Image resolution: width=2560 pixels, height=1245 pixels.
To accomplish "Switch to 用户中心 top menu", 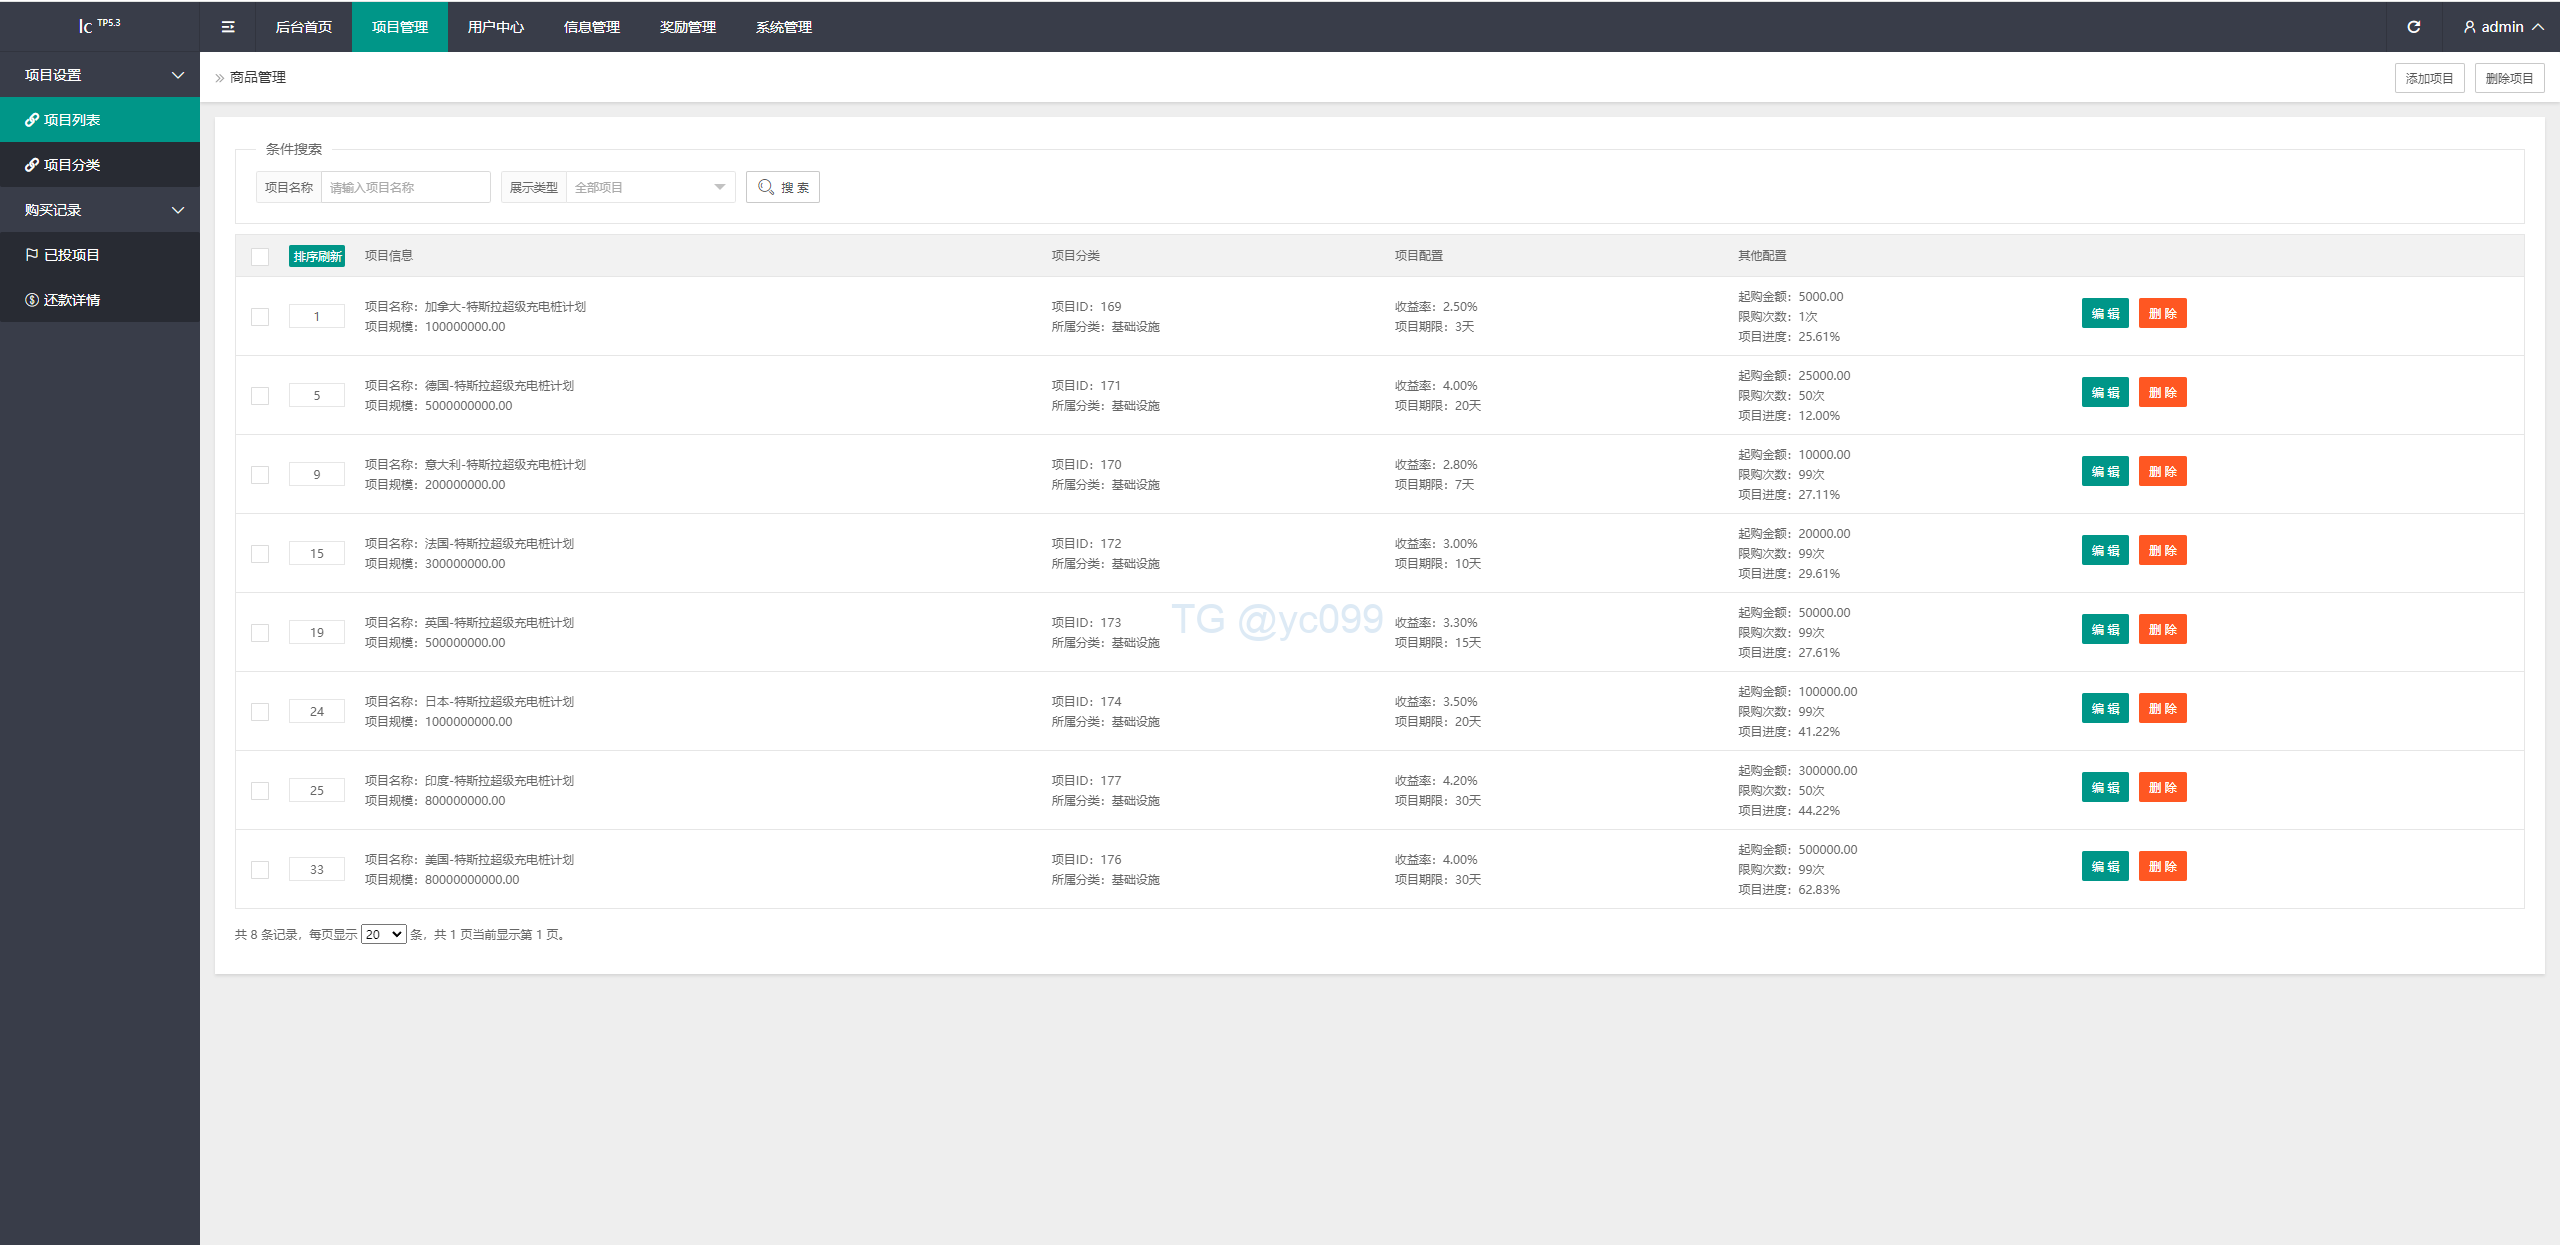I will tap(495, 27).
